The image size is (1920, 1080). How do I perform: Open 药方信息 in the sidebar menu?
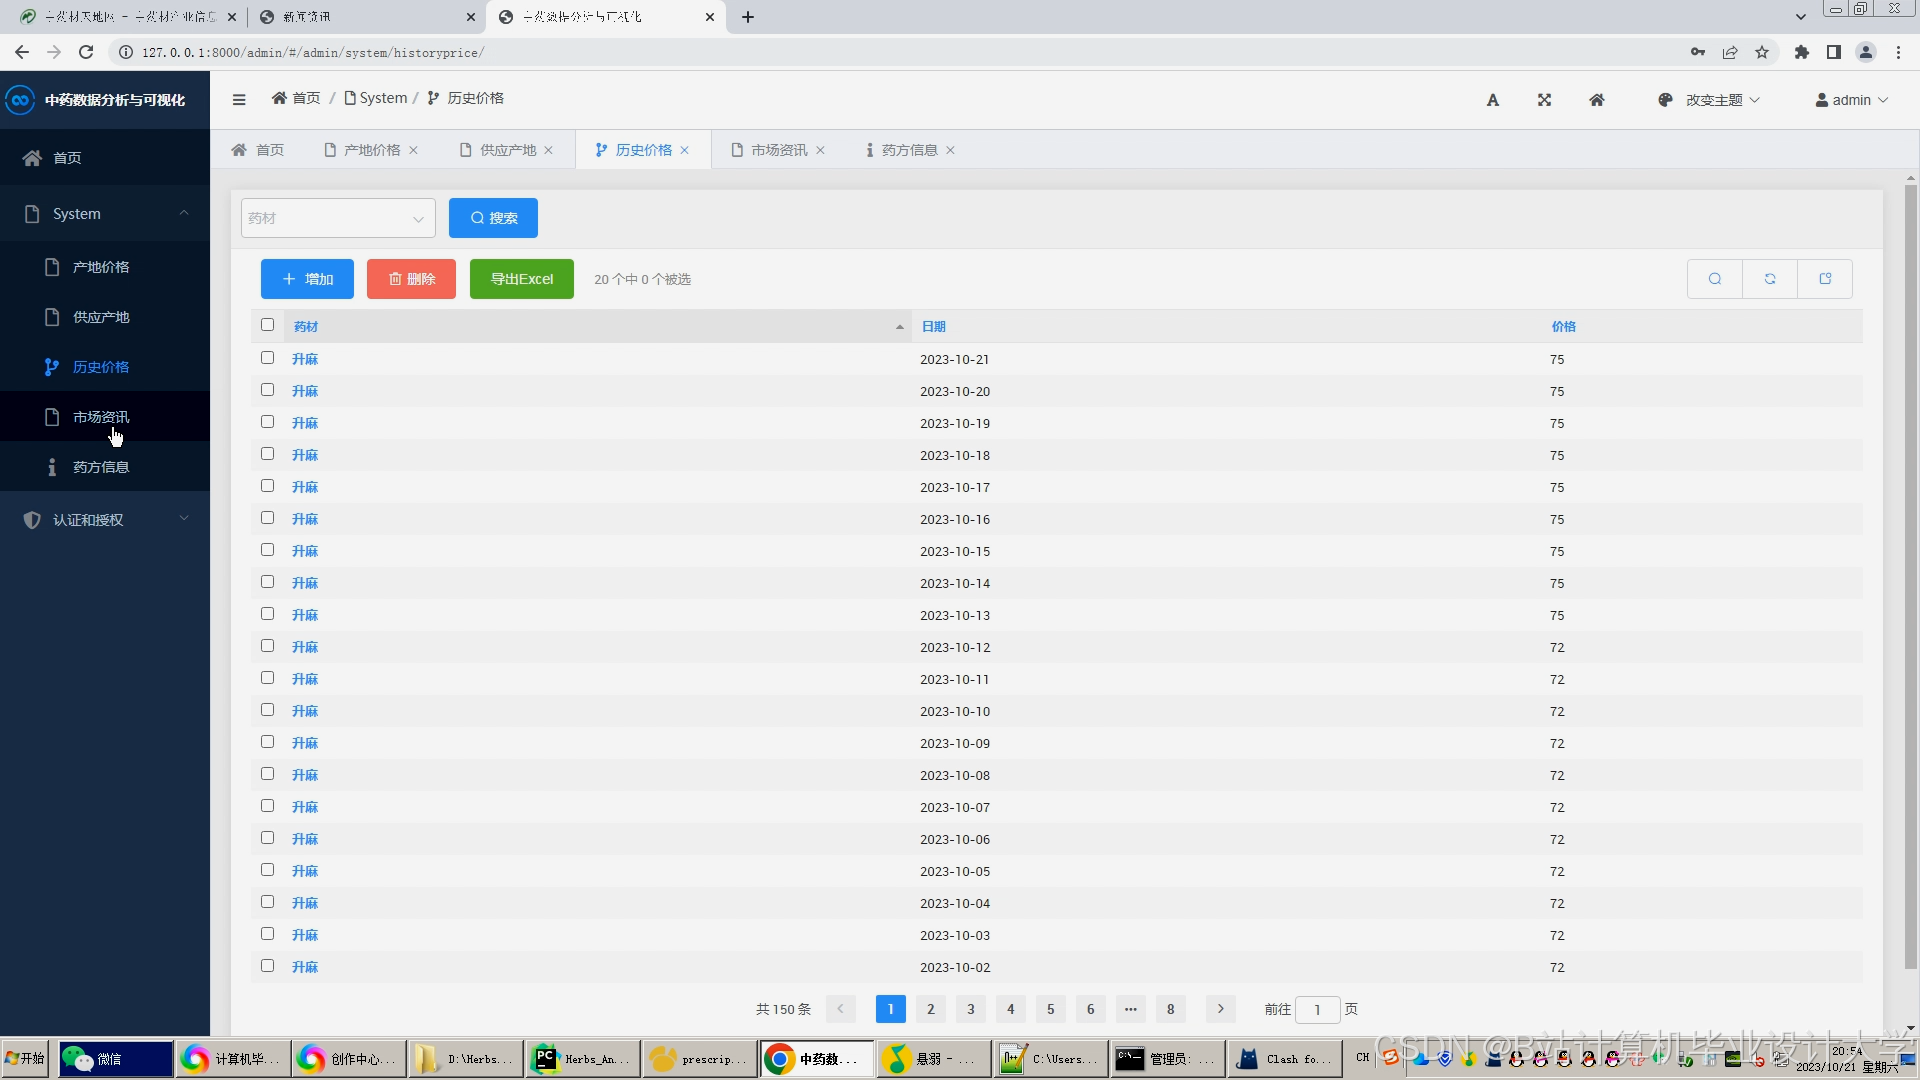tap(100, 467)
